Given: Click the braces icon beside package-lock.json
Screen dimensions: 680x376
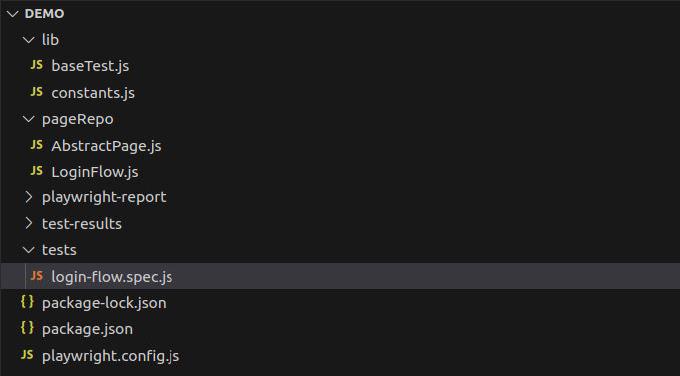Looking at the screenshot, I should (27, 302).
